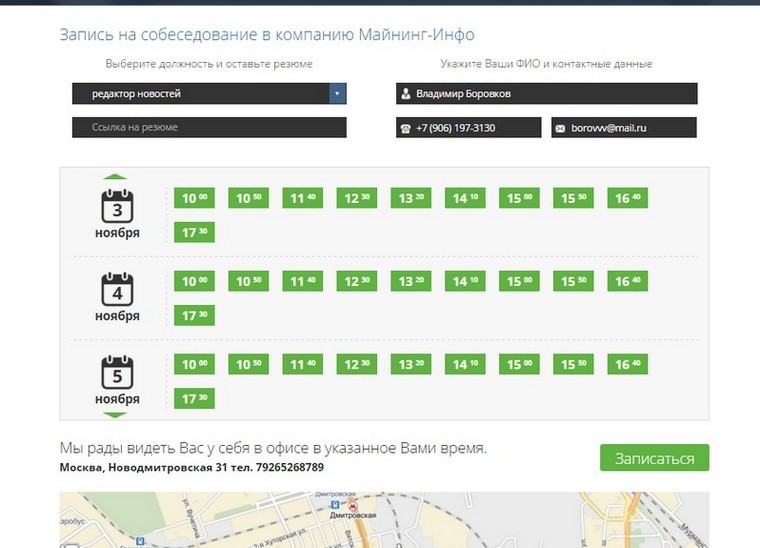Viewport: 760px width, 548px height.
Task: Choose 13:20 slot on 5 ноября
Action: click(x=411, y=364)
